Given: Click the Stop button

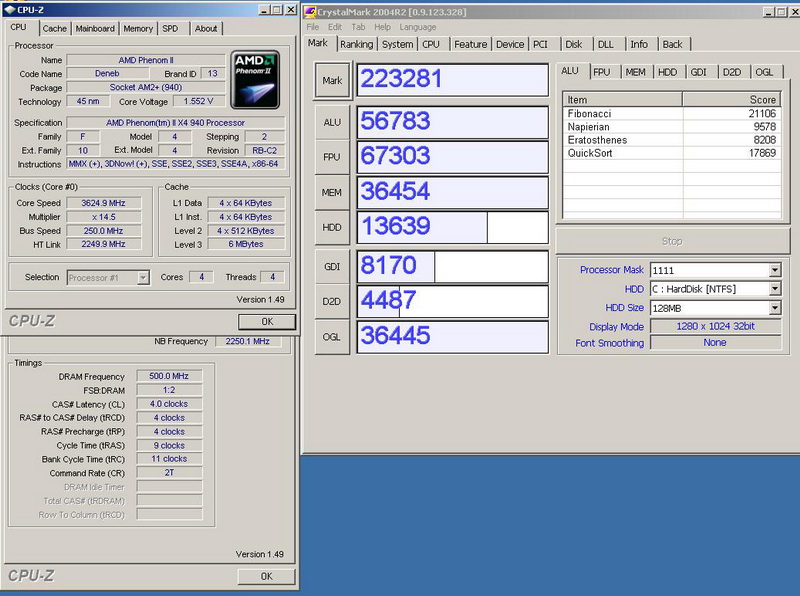Looking at the screenshot, I should click(x=672, y=241).
